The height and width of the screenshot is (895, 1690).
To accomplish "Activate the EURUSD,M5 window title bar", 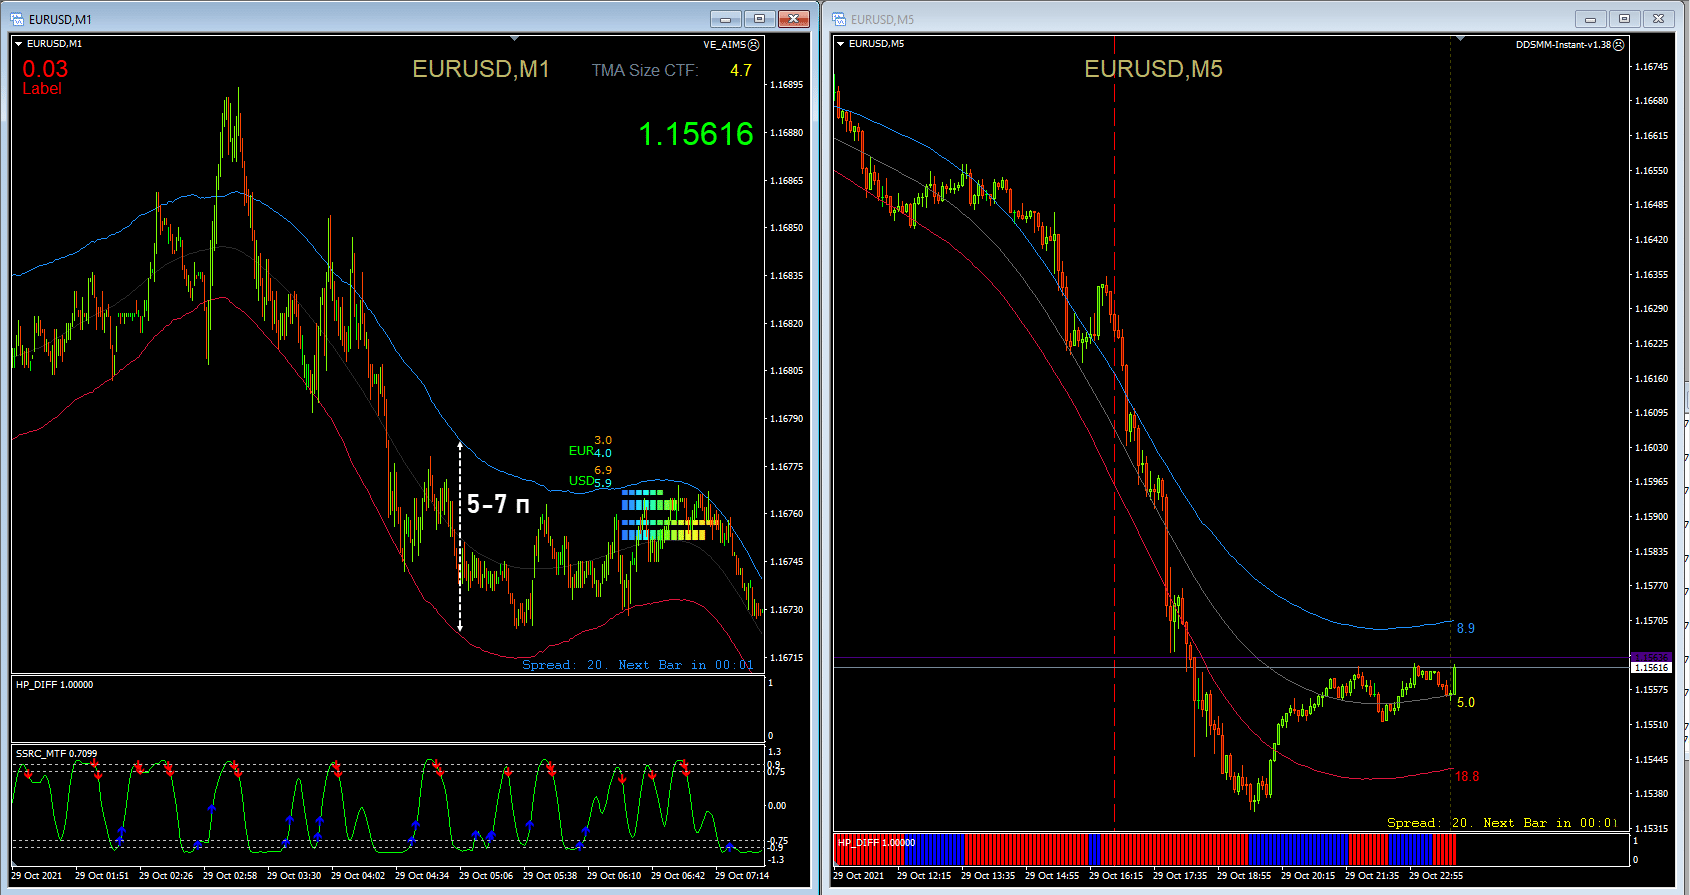I will [x=1200, y=19].
